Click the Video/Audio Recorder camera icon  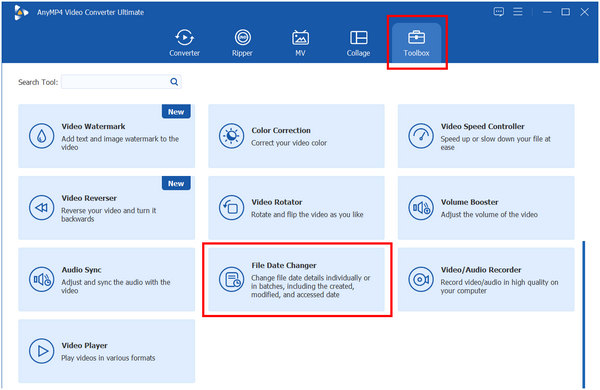421,279
